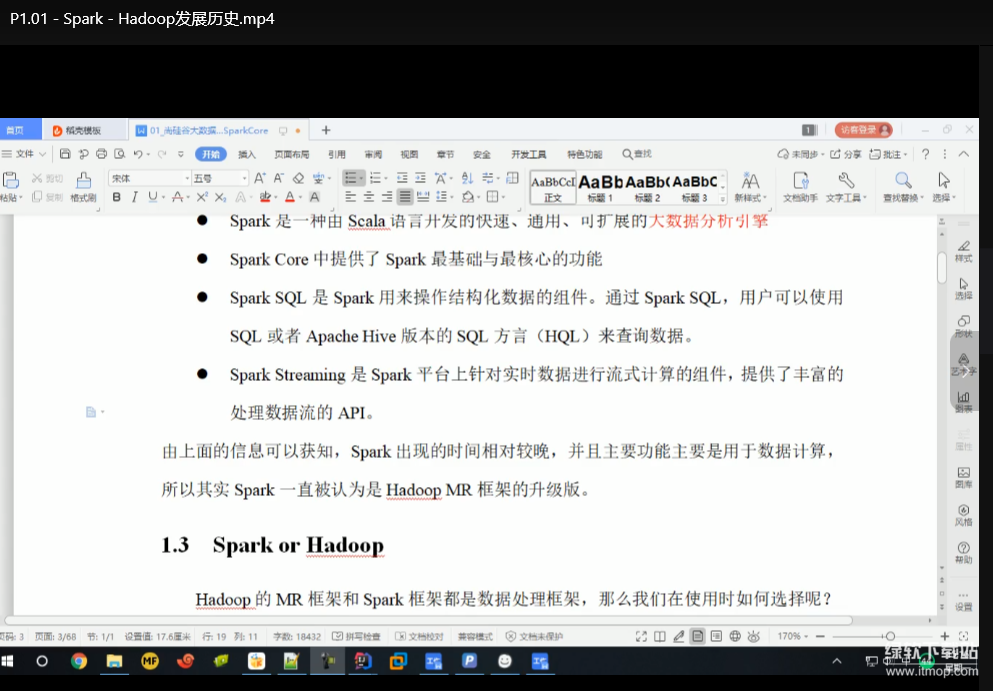
Task: Open the font size dropdown showing 五号
Action: click(219, 178)
